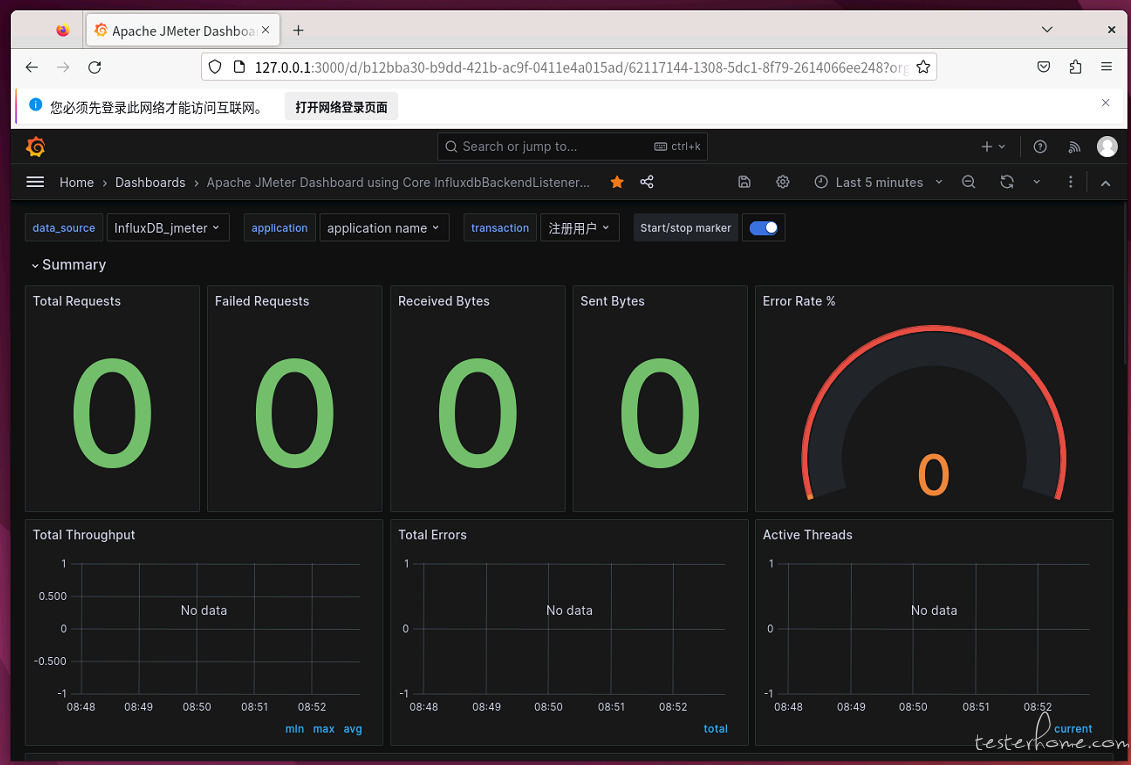The width and height of the screenshot is (1131, 765).
Task: Close the Apache JMeter Dashboard tab
Action: [x=265, y=30]
